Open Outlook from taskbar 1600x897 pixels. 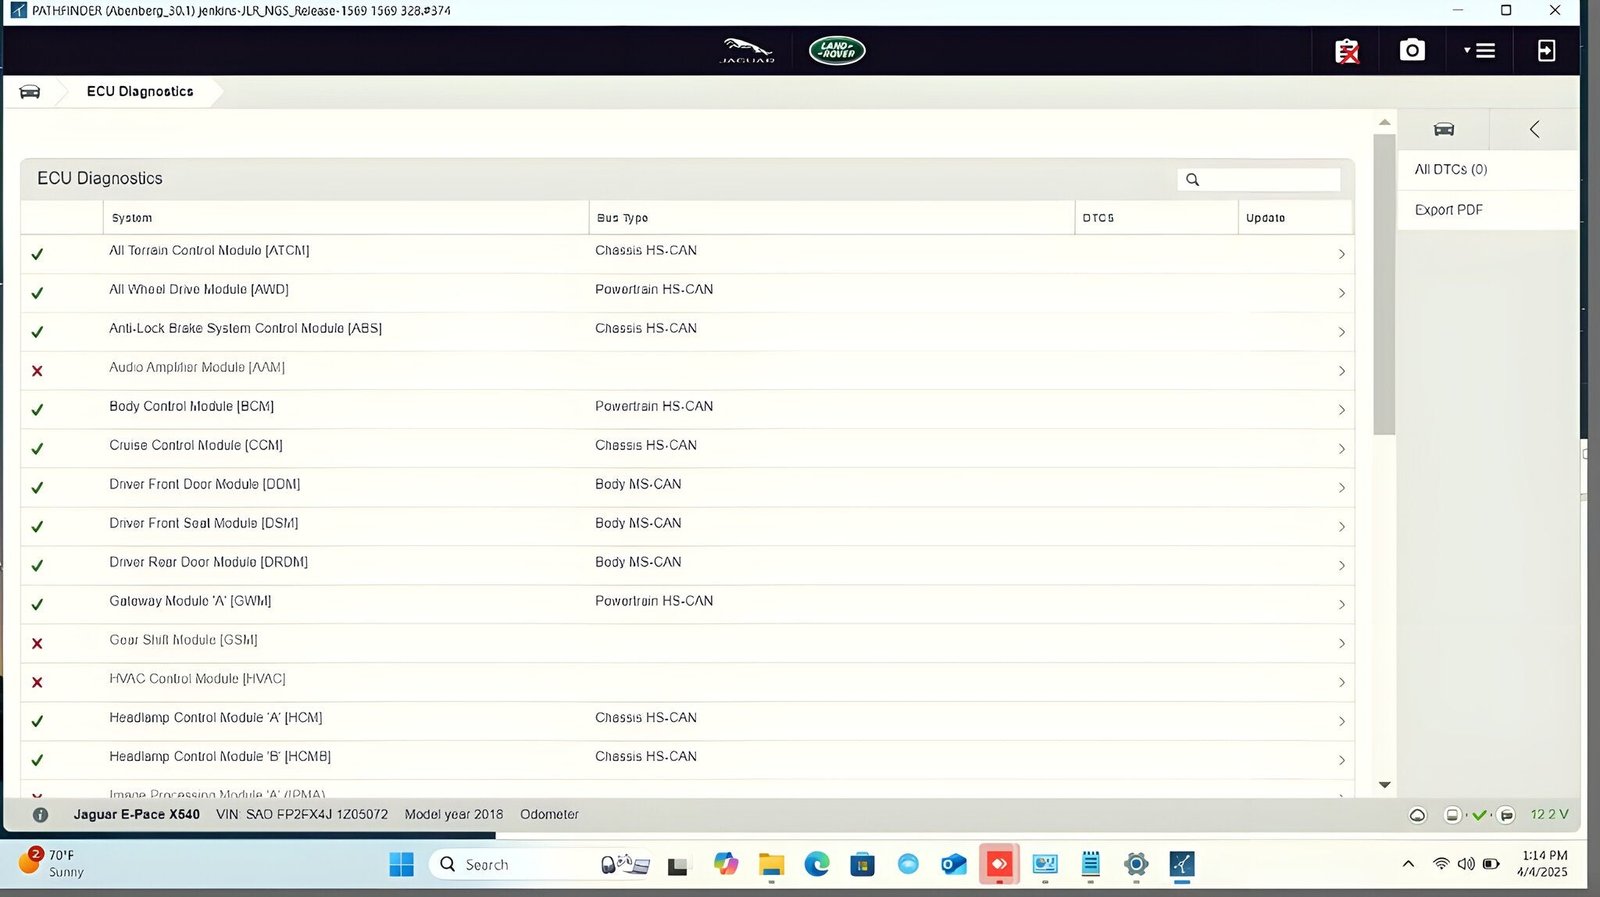953,864
